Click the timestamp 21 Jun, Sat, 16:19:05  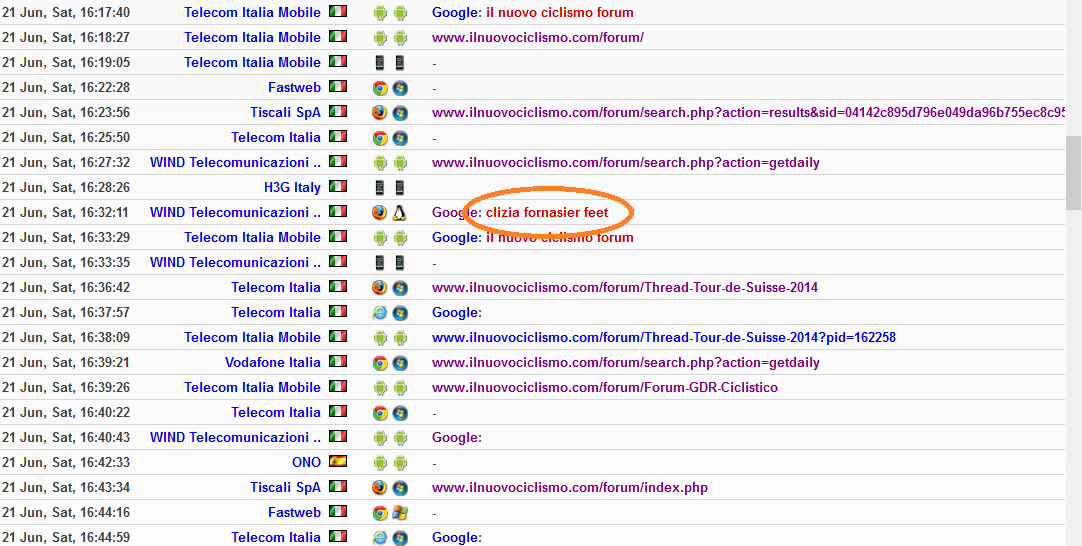point(66,63)
